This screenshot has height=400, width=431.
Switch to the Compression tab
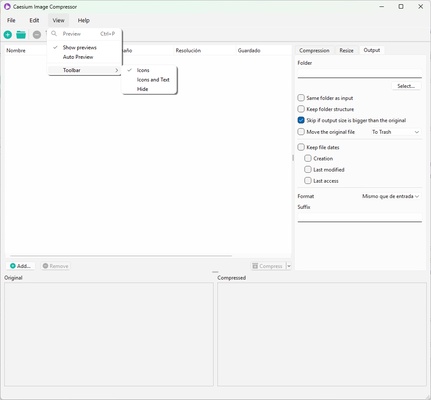(x=314, y=50)
